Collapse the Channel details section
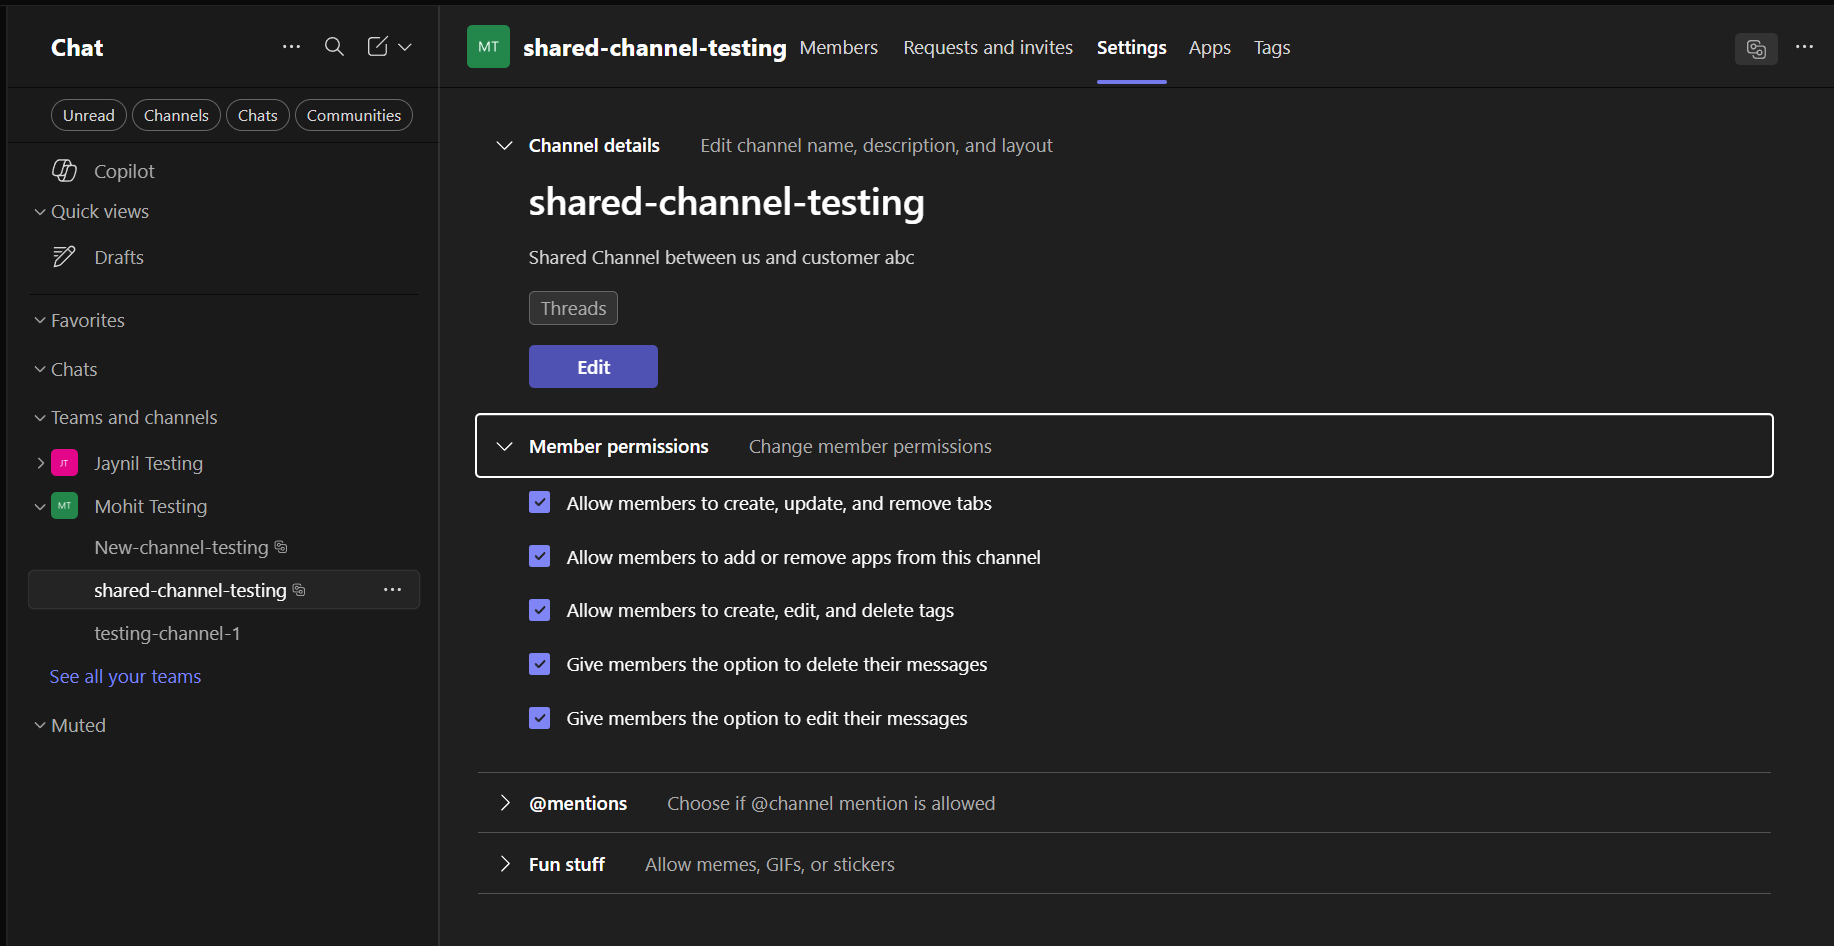 [504, 146]
